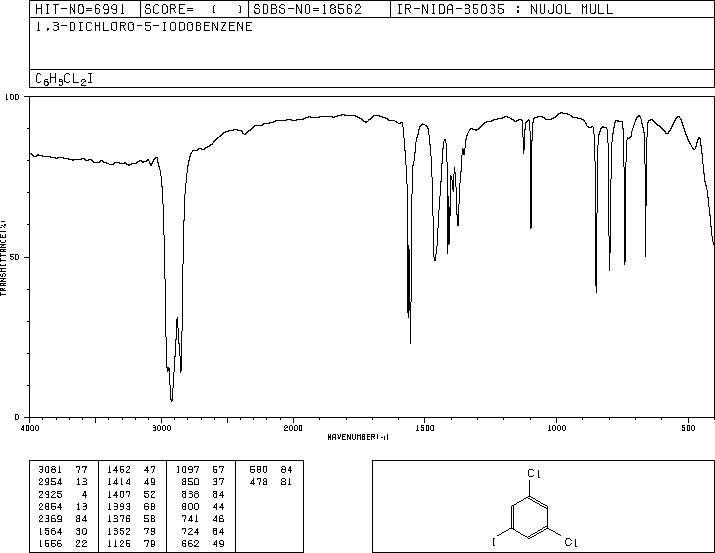This screenshot has width=715, height=553.
Task: Select the 1462 wavenumber in peak table
Action: pyautogui.click(x=119, y=470)
